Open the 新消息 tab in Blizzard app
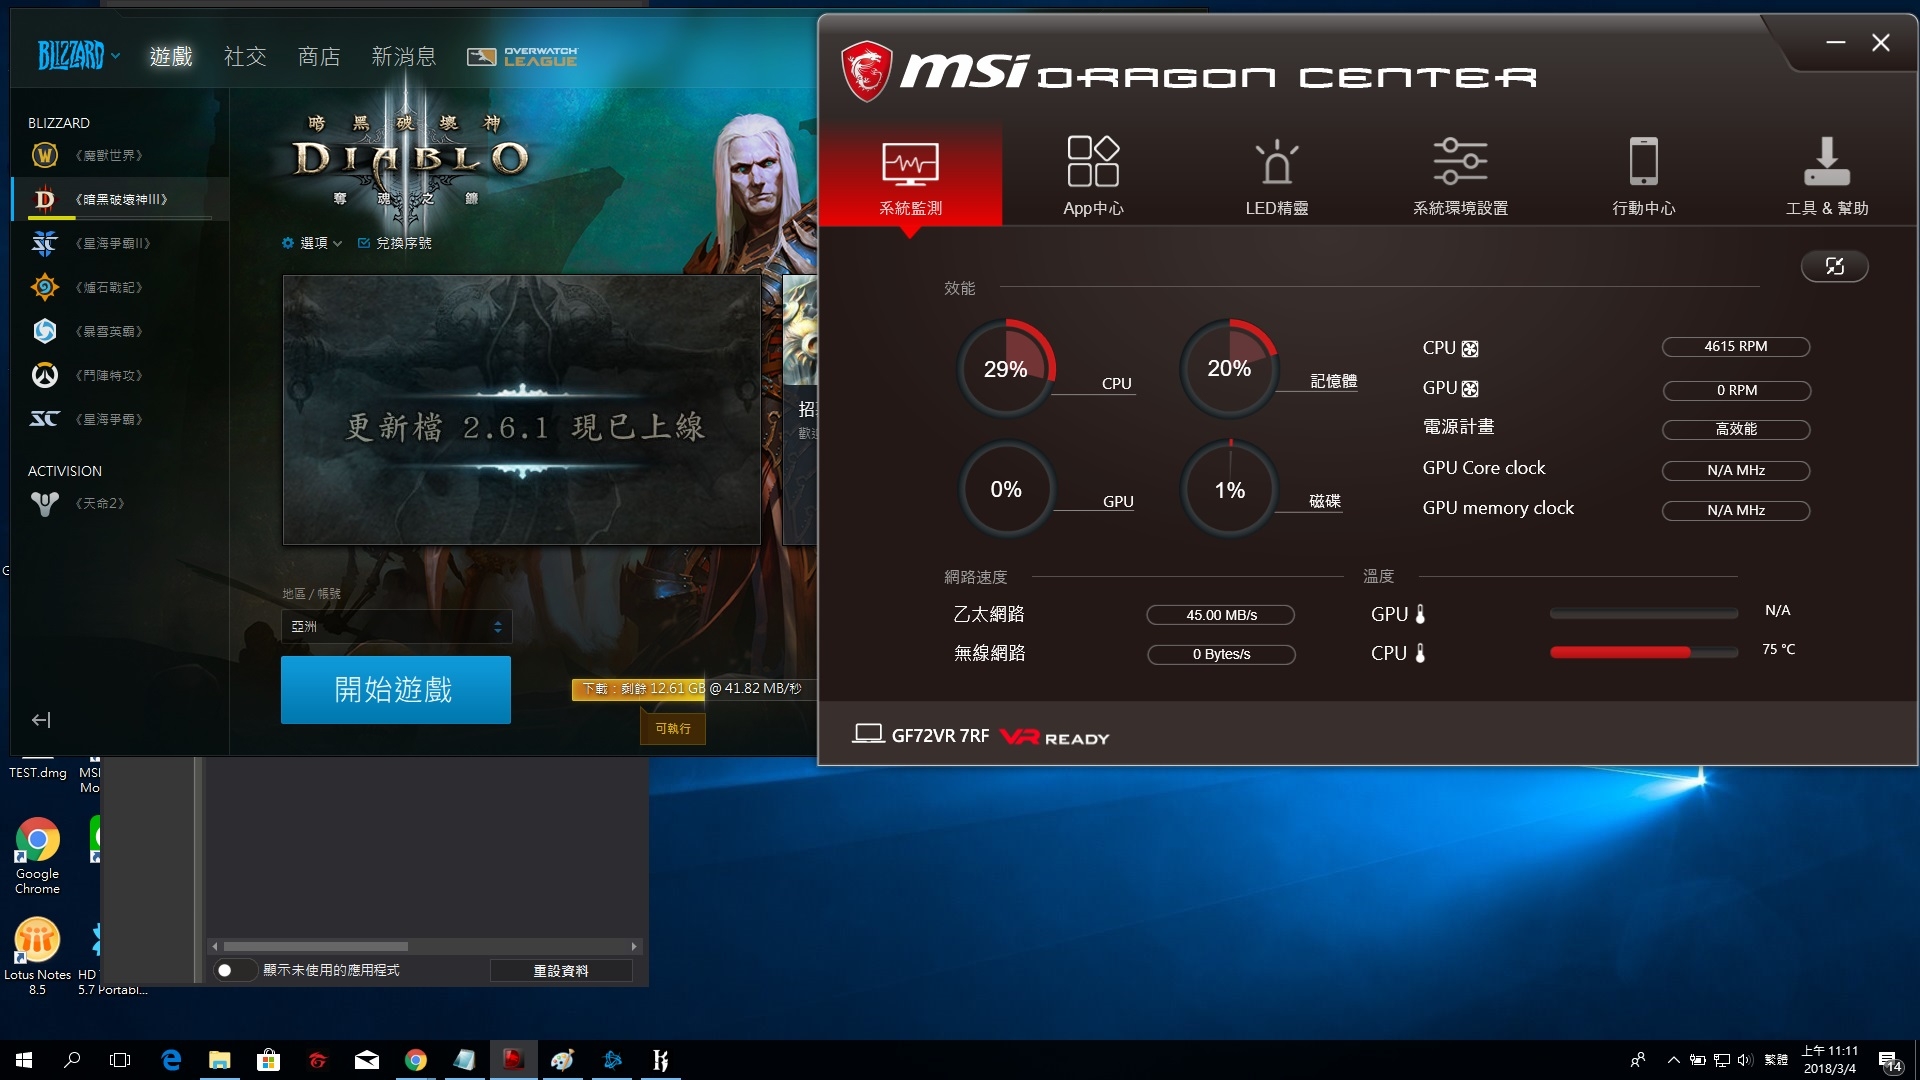Screen dimensions: 1920x1080 point(404,57)
